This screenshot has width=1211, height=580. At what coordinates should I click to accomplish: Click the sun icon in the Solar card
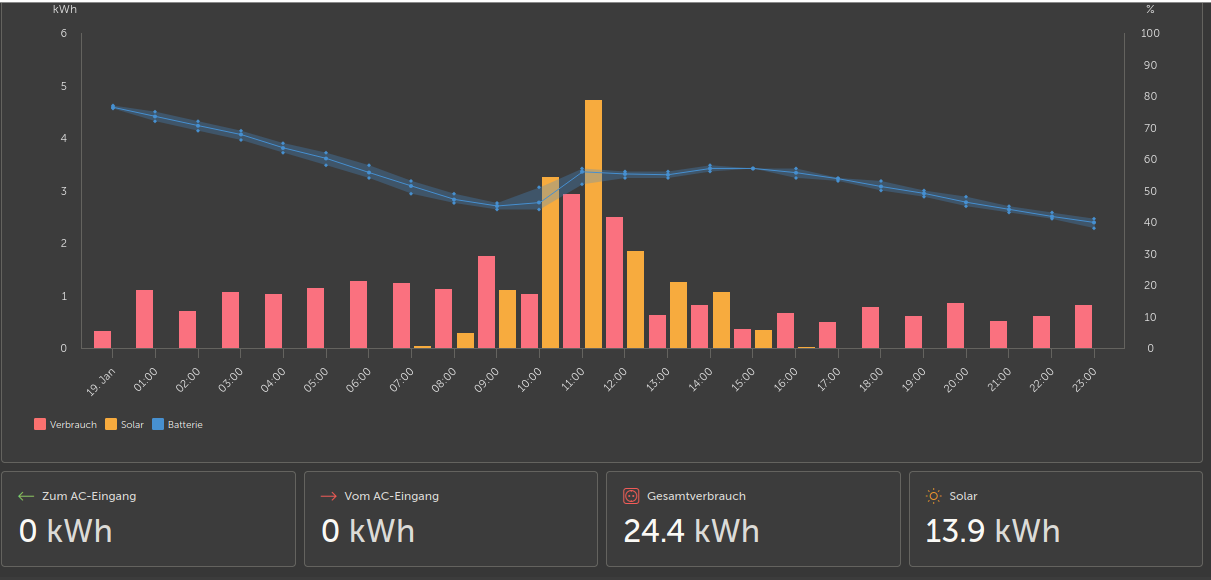pos(934,496)
